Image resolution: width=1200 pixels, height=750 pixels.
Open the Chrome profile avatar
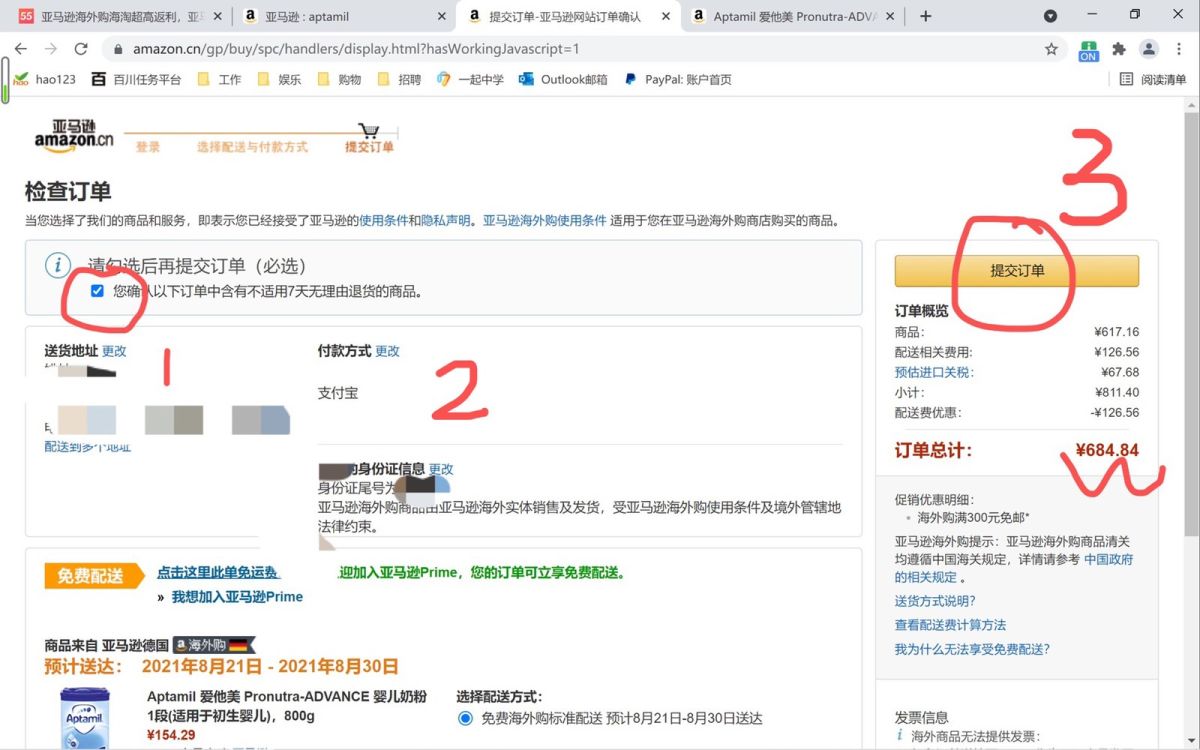(x=1149, y=49)
